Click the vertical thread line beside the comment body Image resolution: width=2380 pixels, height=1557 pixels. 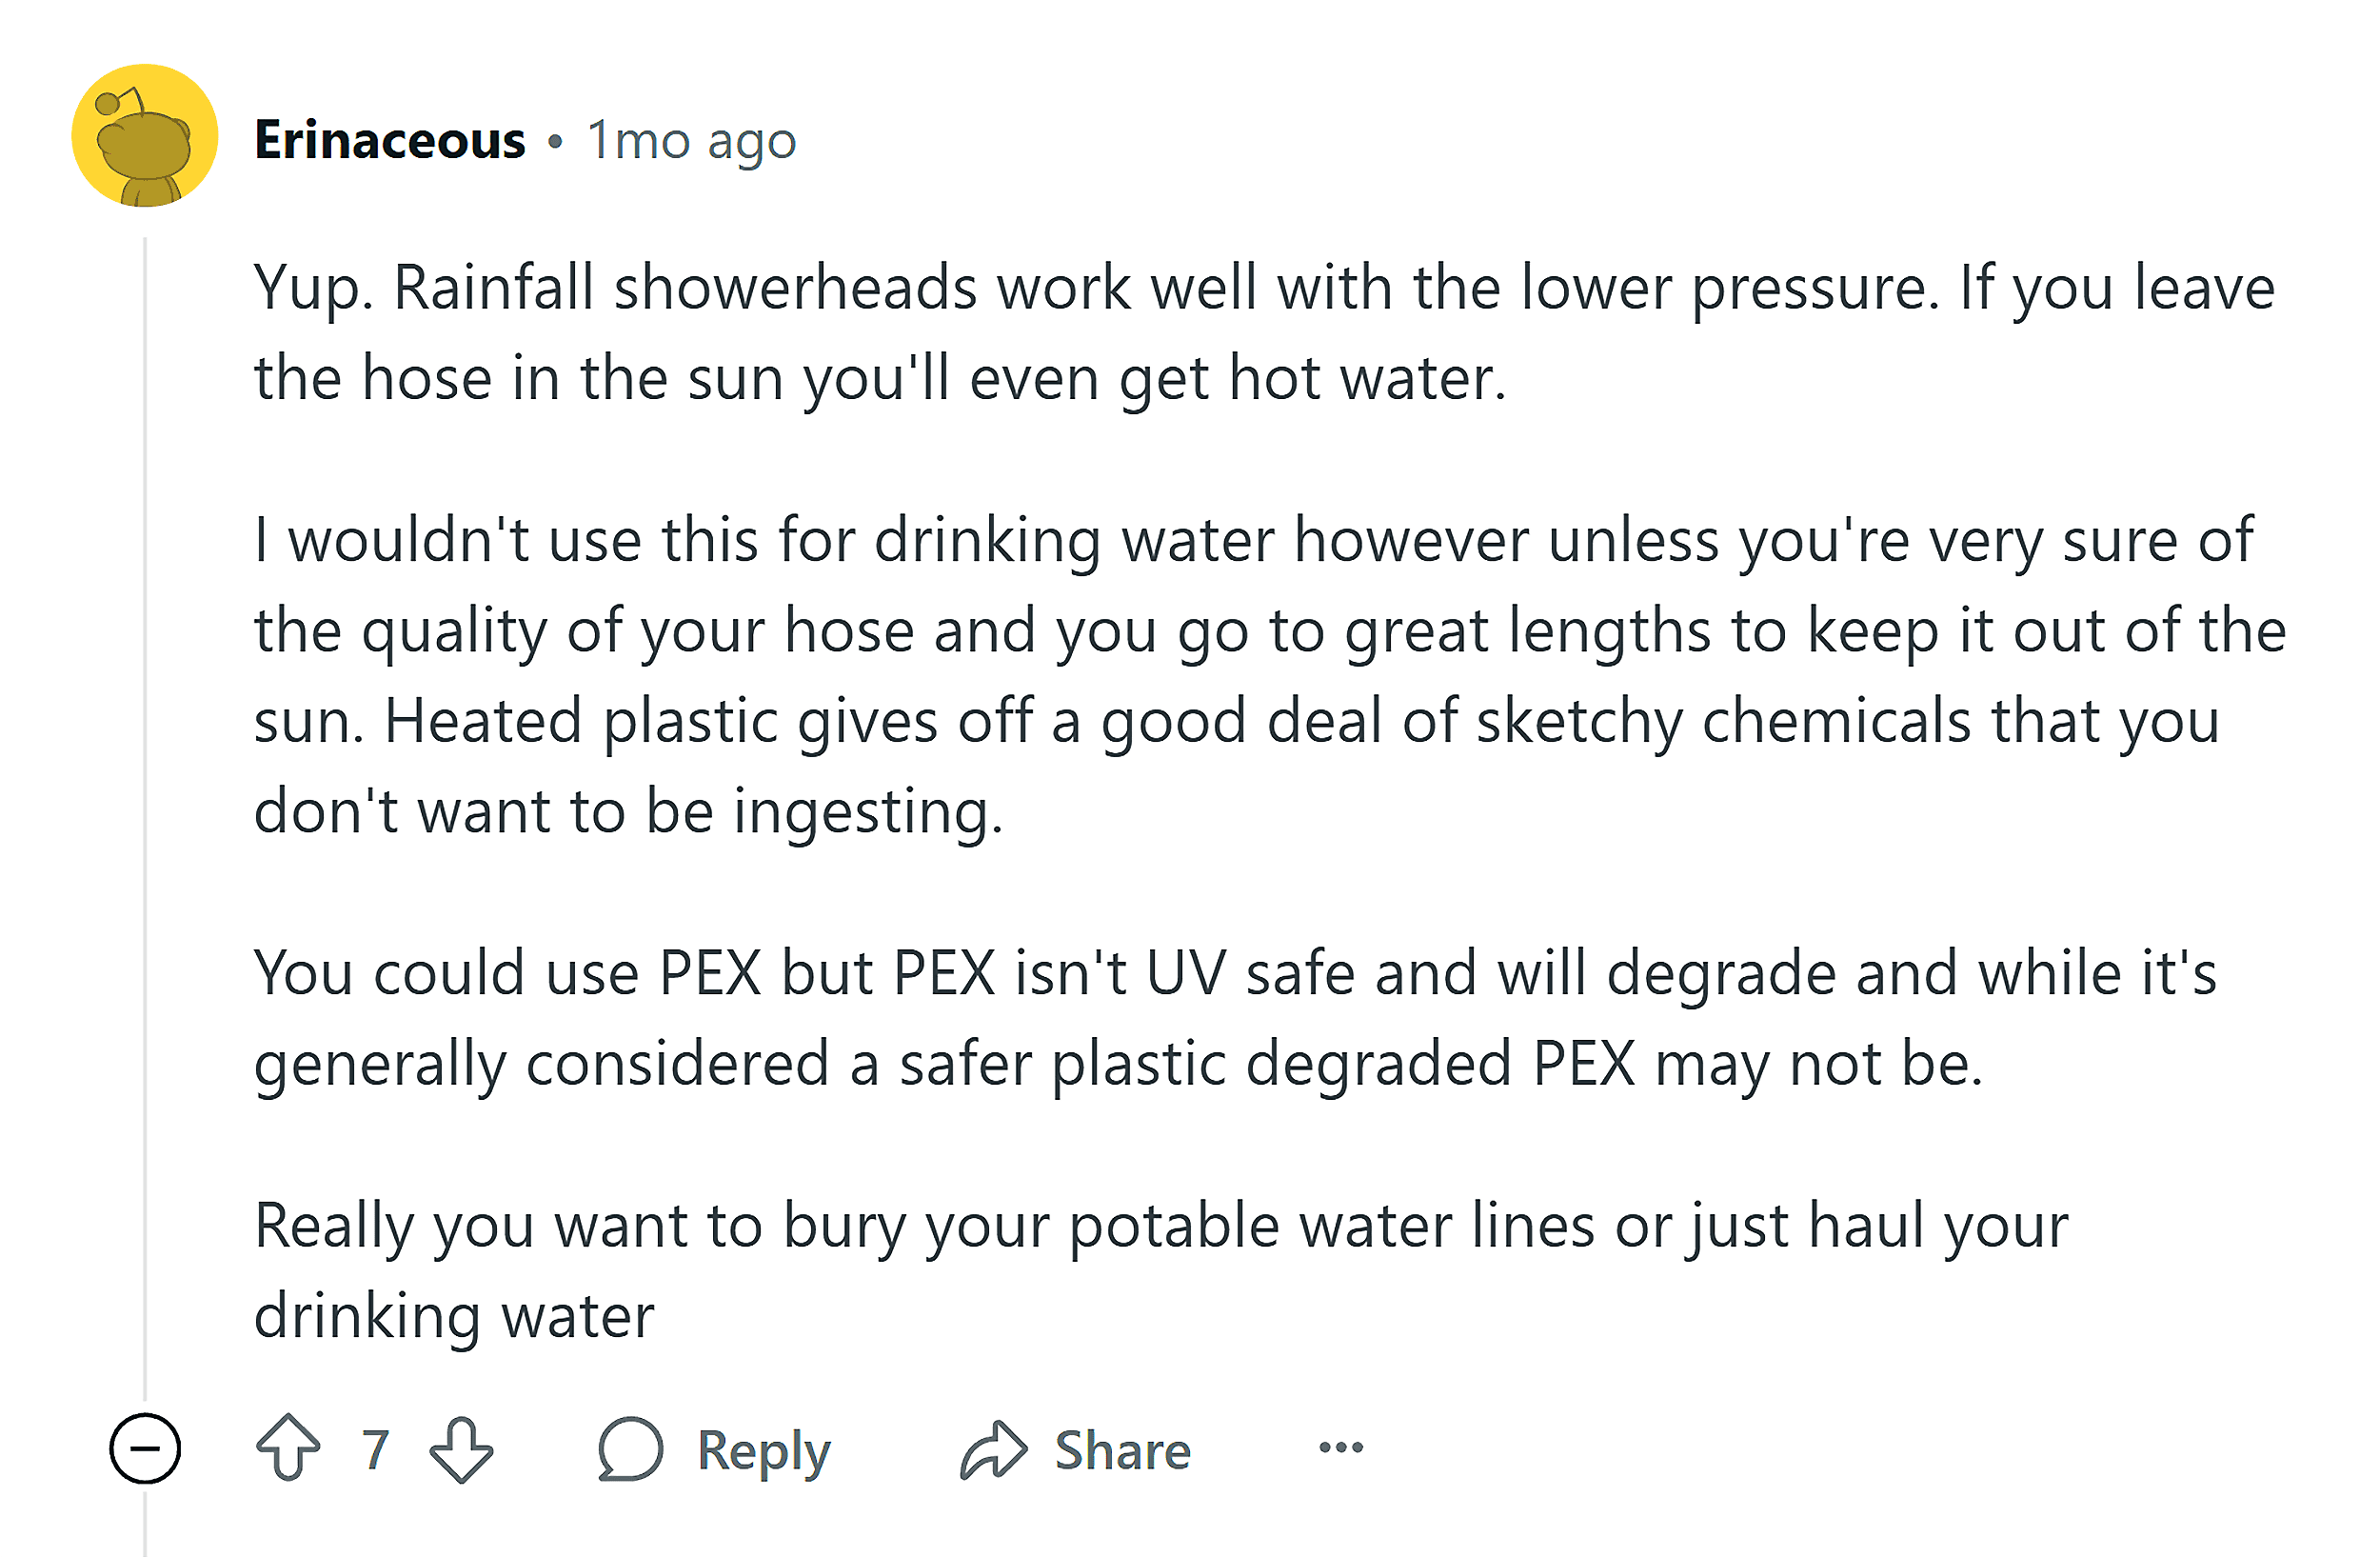click(x=145, y=800)
